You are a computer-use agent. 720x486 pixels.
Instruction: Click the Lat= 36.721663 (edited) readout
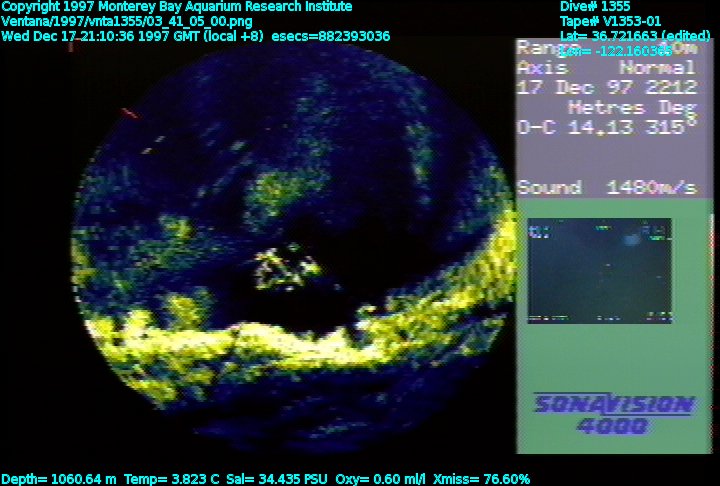(635, 36)
